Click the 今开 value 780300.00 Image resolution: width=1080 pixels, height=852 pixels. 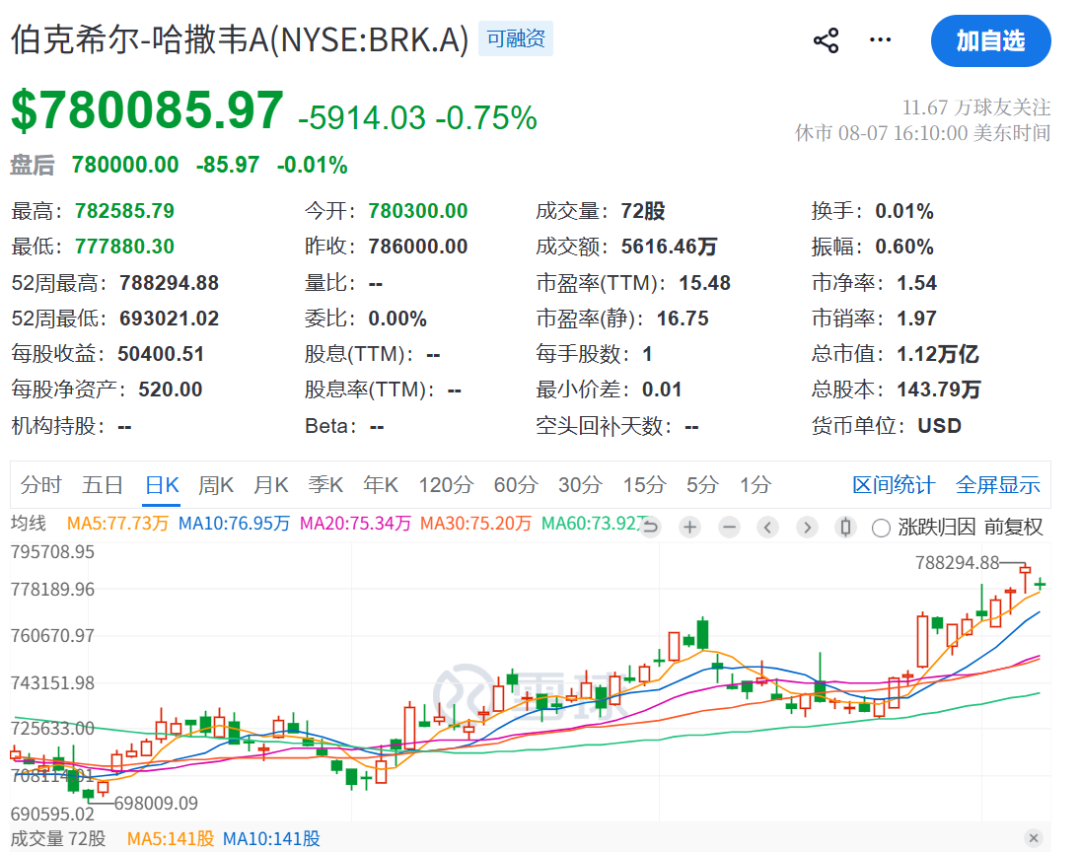(418, 211)
